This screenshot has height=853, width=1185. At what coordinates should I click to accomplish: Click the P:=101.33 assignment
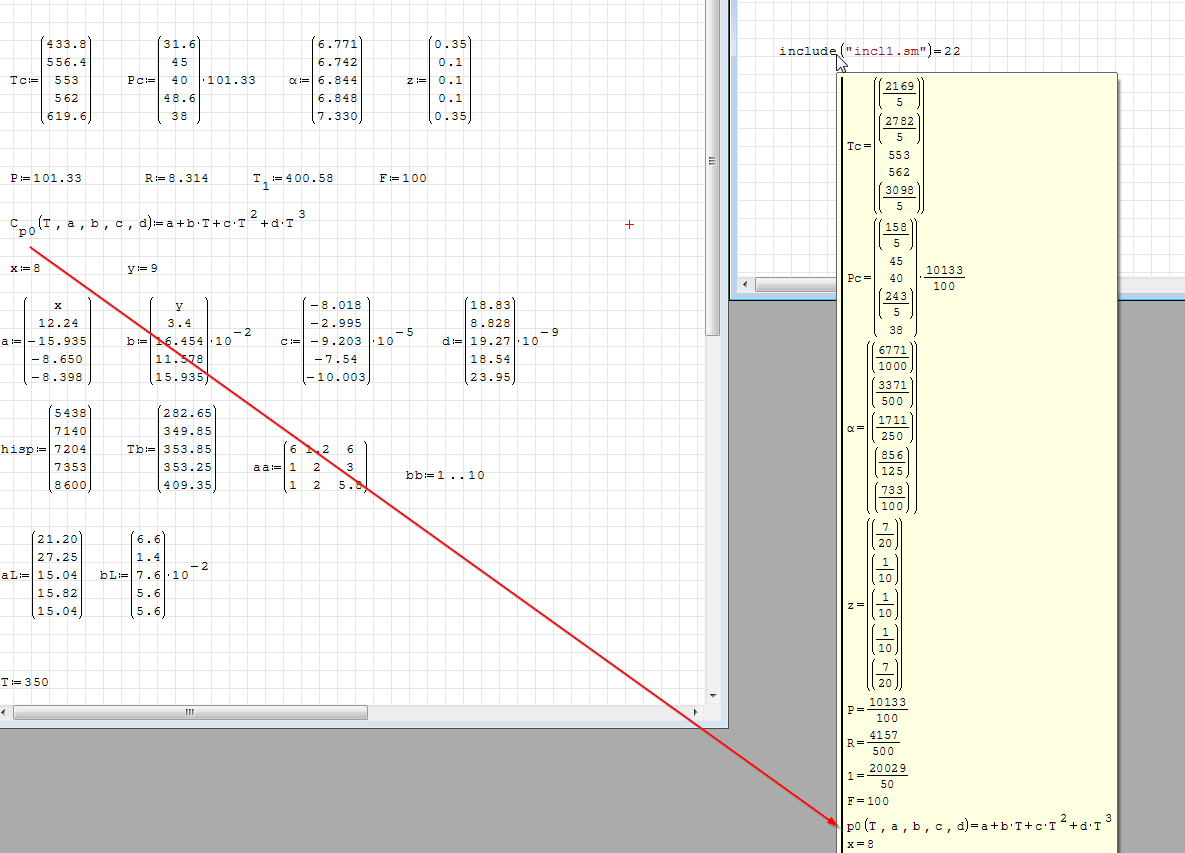point(46,178)
